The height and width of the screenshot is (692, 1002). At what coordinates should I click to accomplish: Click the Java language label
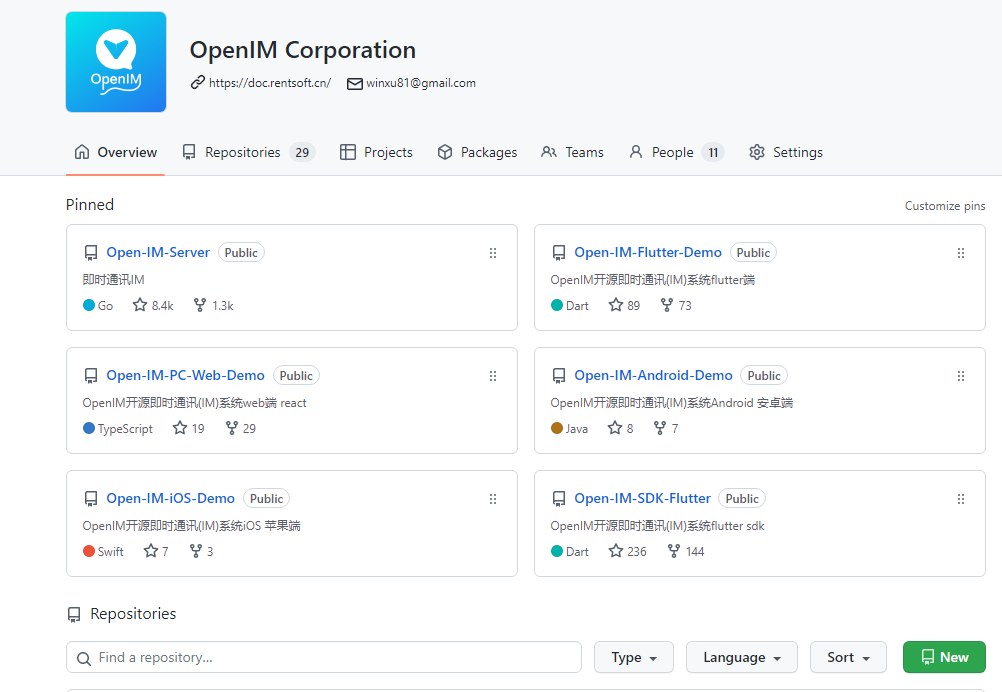[576, 429]
